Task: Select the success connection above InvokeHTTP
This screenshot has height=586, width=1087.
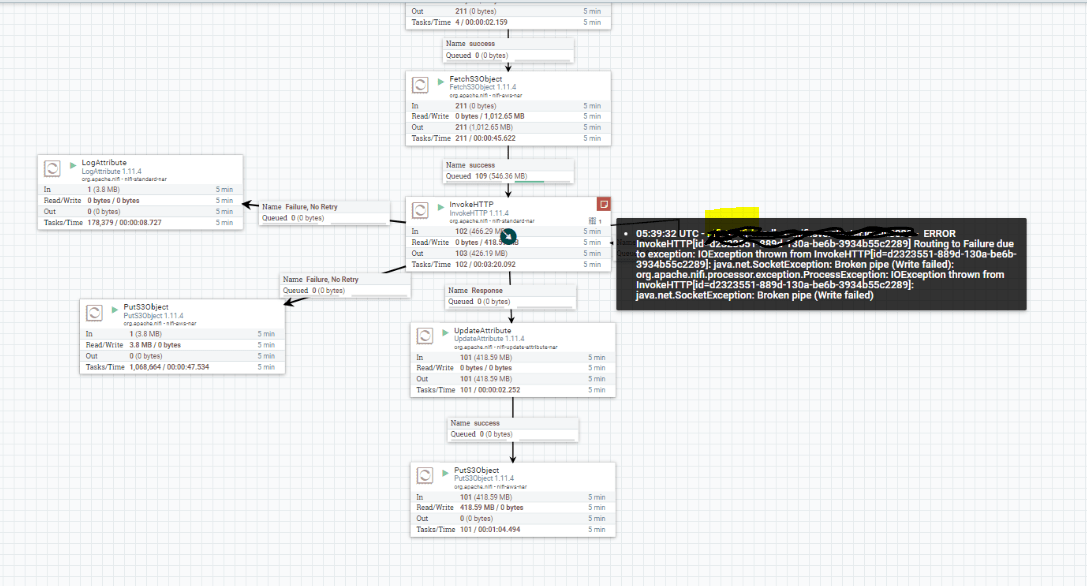Action: coord(508,169)
